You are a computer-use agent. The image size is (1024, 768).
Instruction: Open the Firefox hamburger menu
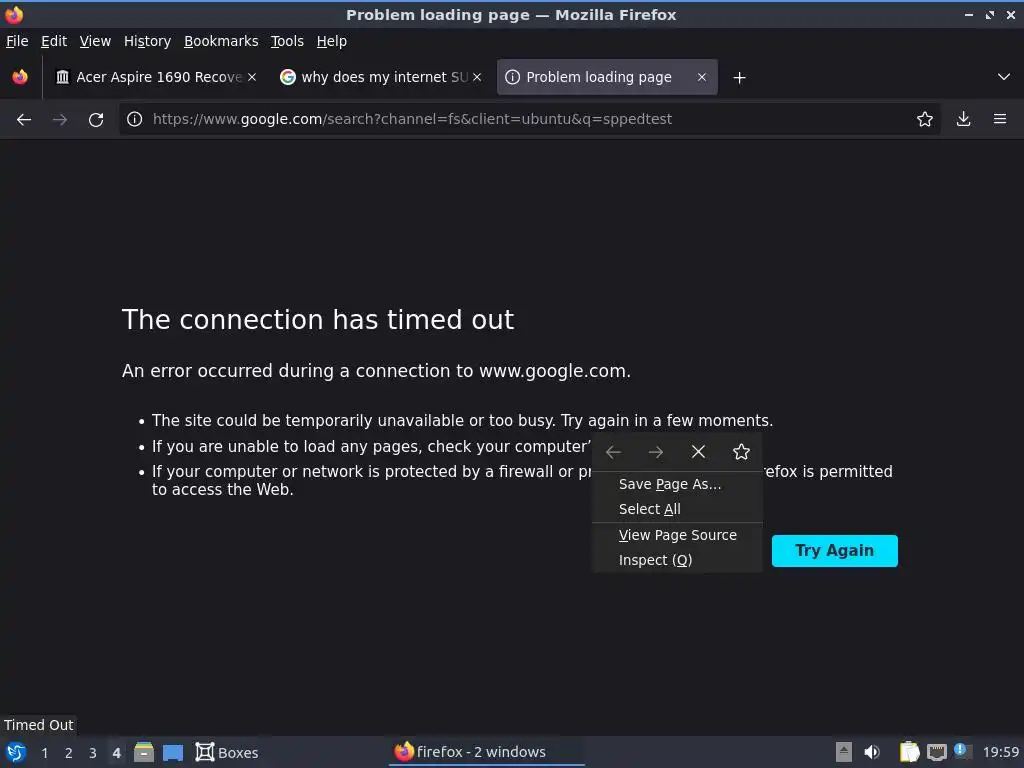click(999, 119)
